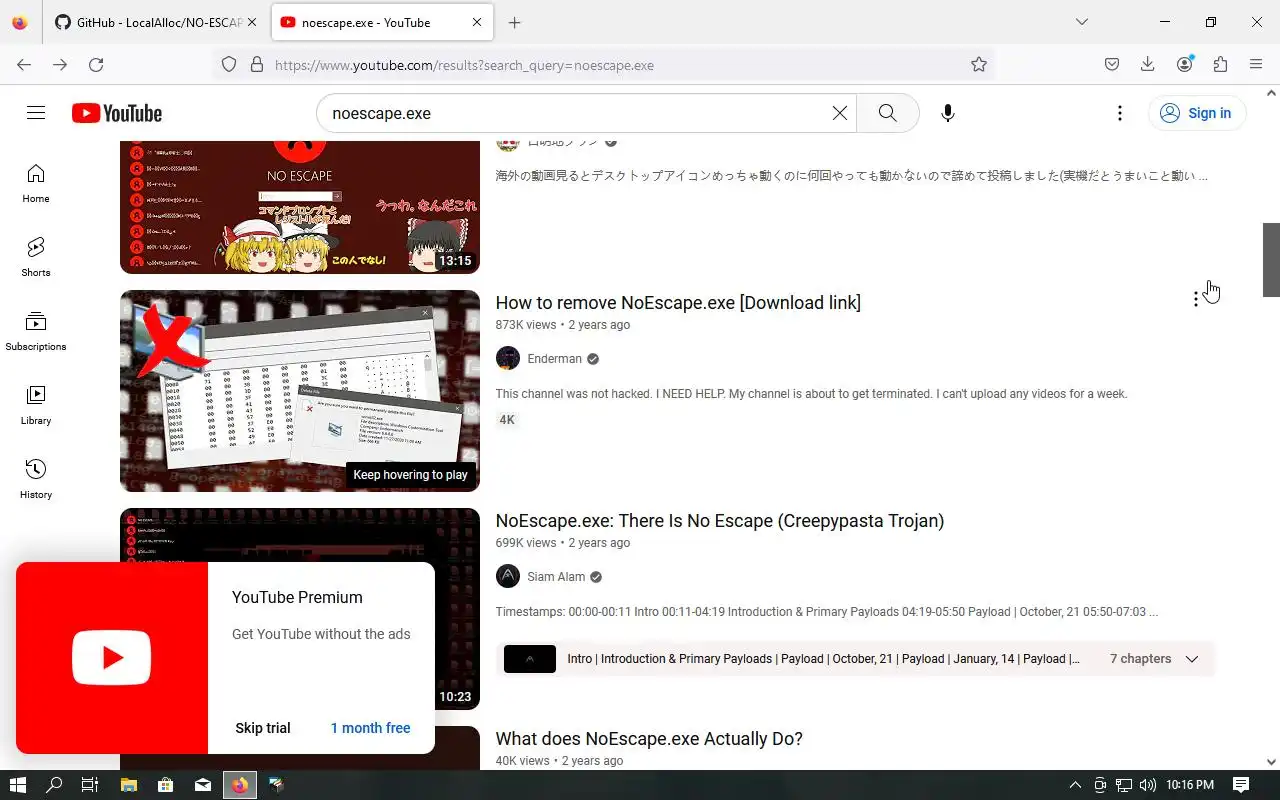This screenshot has width=1280, height=800.
Task: Click 1 month free offer
Action: pyautogui.click(x=370, y=728)
